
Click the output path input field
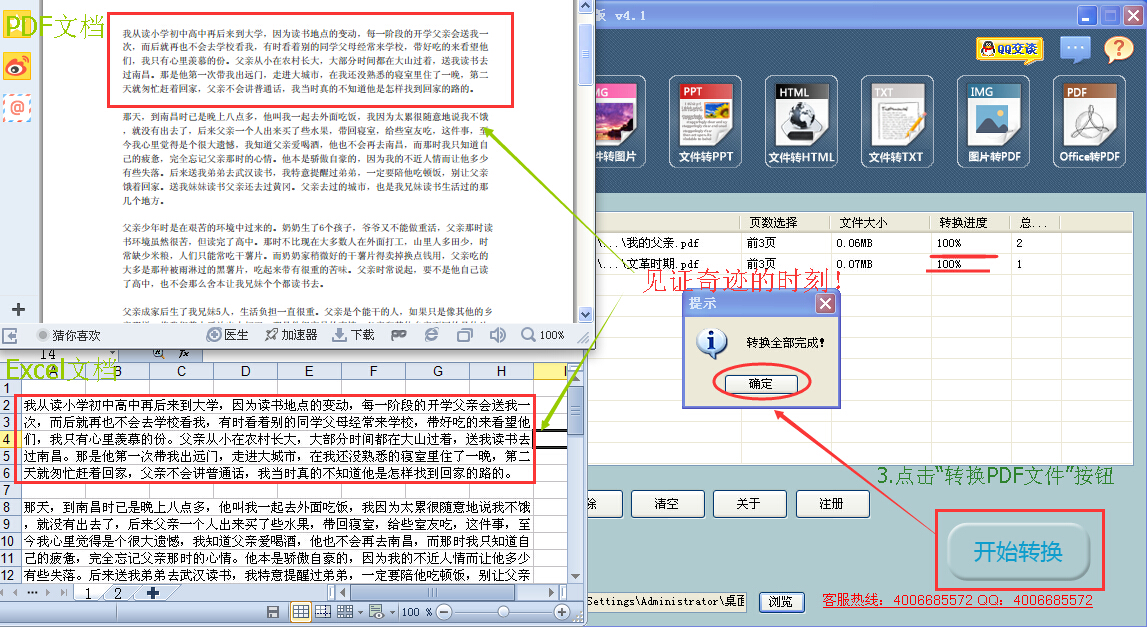tap(666, 601)
